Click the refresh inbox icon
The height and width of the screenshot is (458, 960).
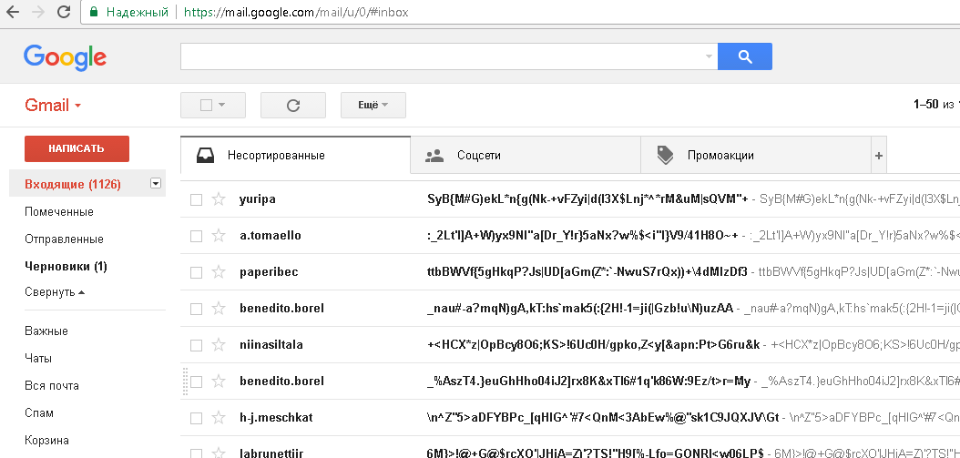click(x=293, y=105)
